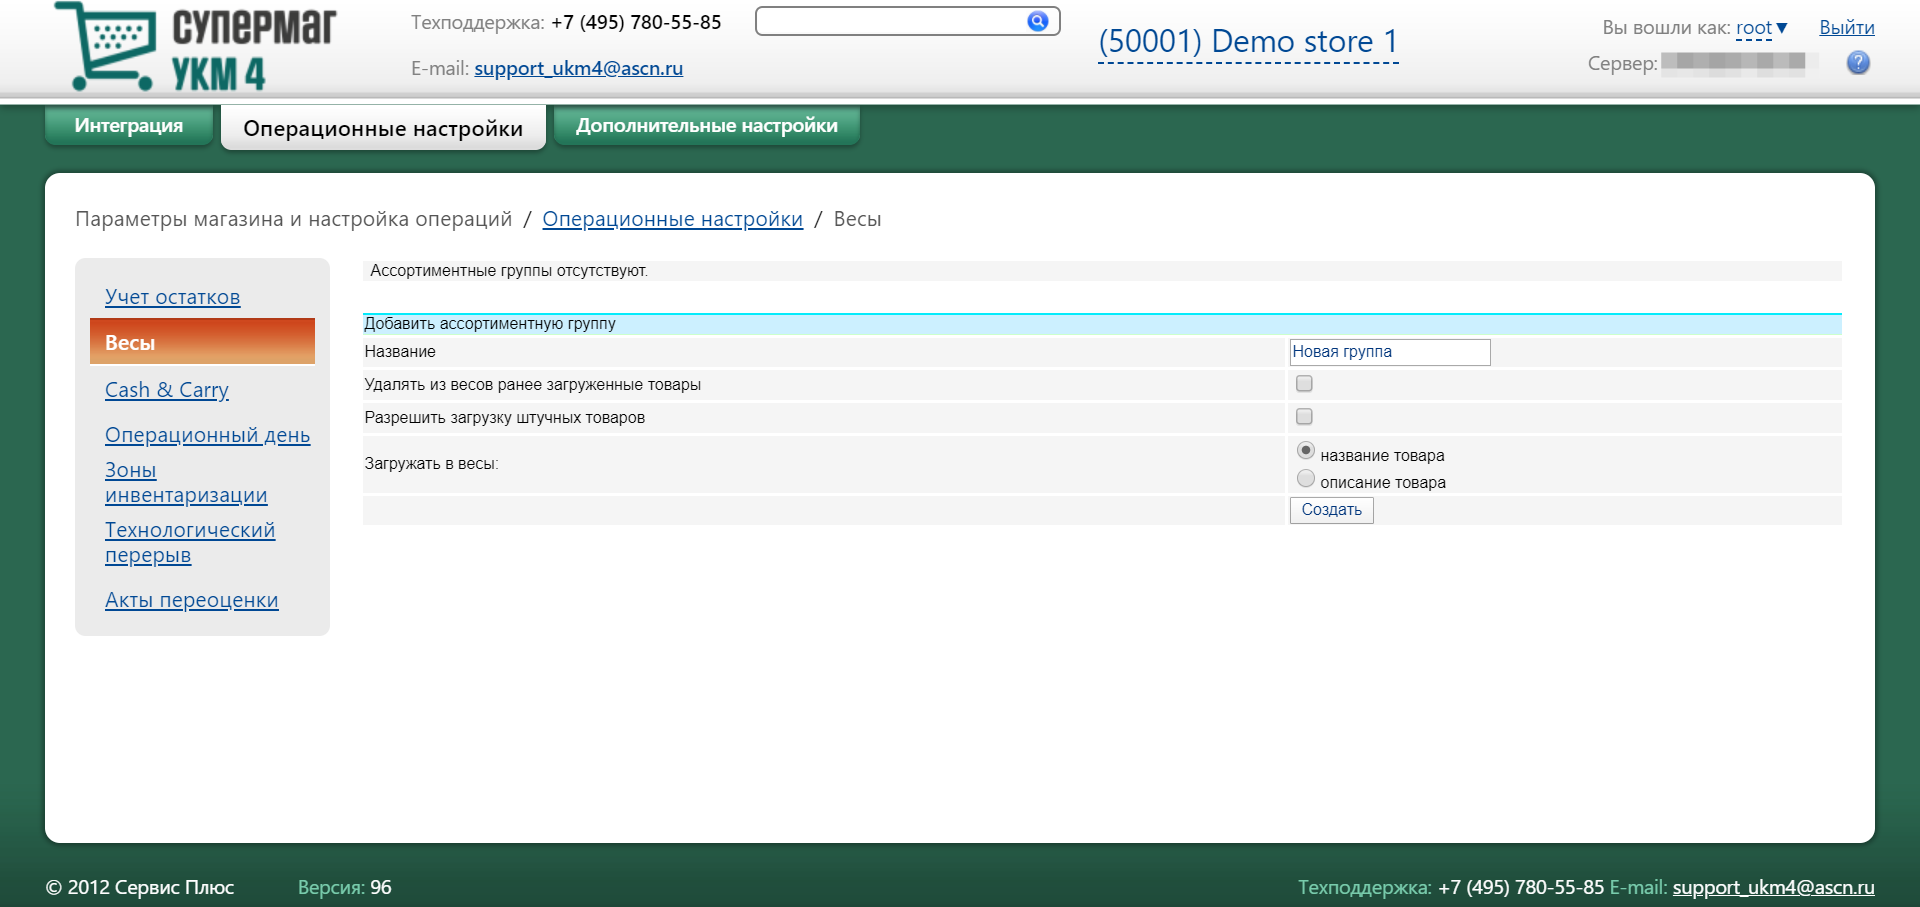This screenshot has height=907, width=1920.
Task: Click 'Параметры магазина и настройка операций' breadcrumb
Action: [x=293, y=219]
